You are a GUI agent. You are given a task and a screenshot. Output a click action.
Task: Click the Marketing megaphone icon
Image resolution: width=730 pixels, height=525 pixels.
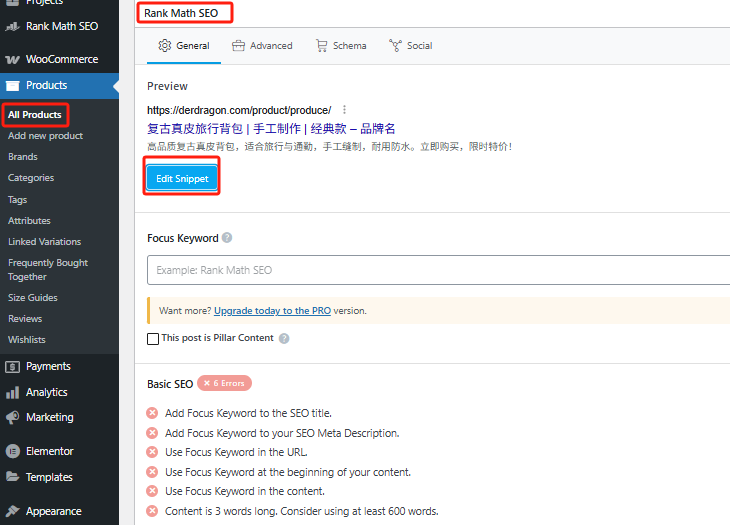tap(12, 417)
